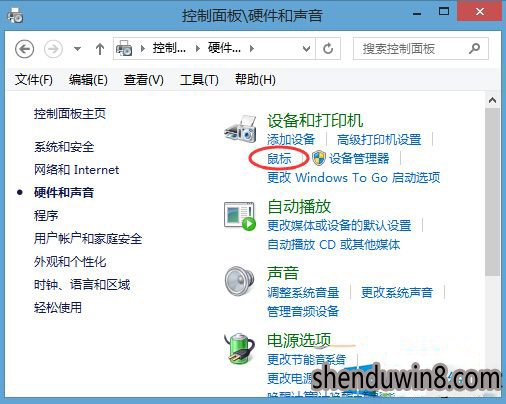Viewport: 506px width, 404px height.
Task: Refresh the control panel view
Action: click(328, 49)
